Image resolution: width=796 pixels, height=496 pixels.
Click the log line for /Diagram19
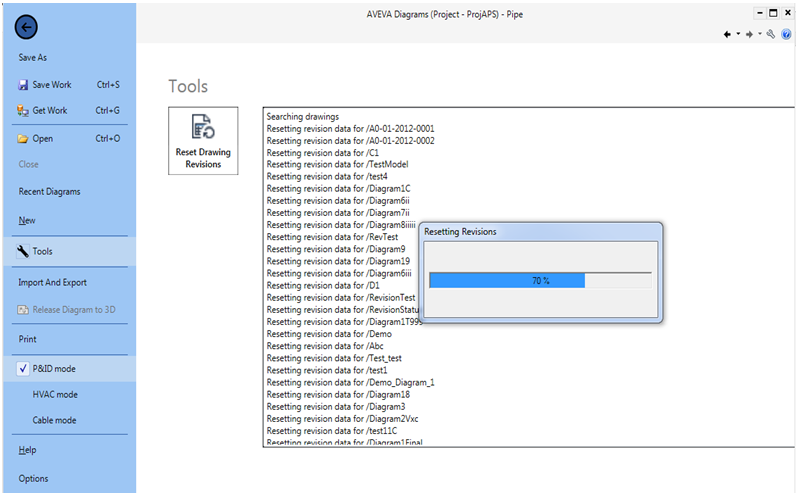coord(338,261)
